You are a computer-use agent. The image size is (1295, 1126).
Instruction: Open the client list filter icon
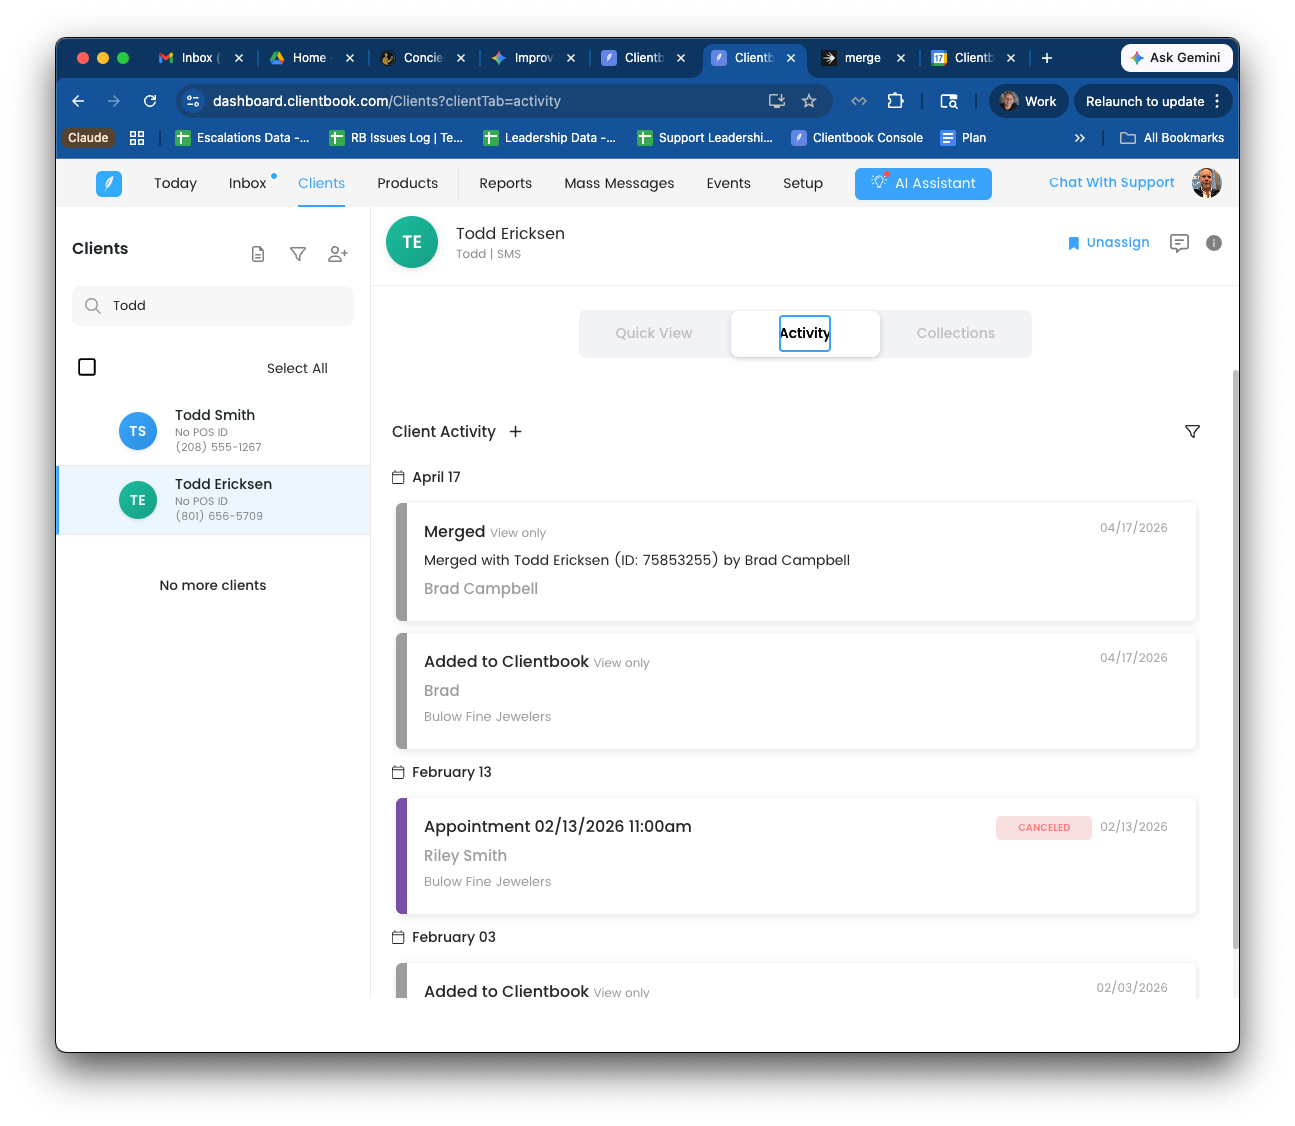298,254
